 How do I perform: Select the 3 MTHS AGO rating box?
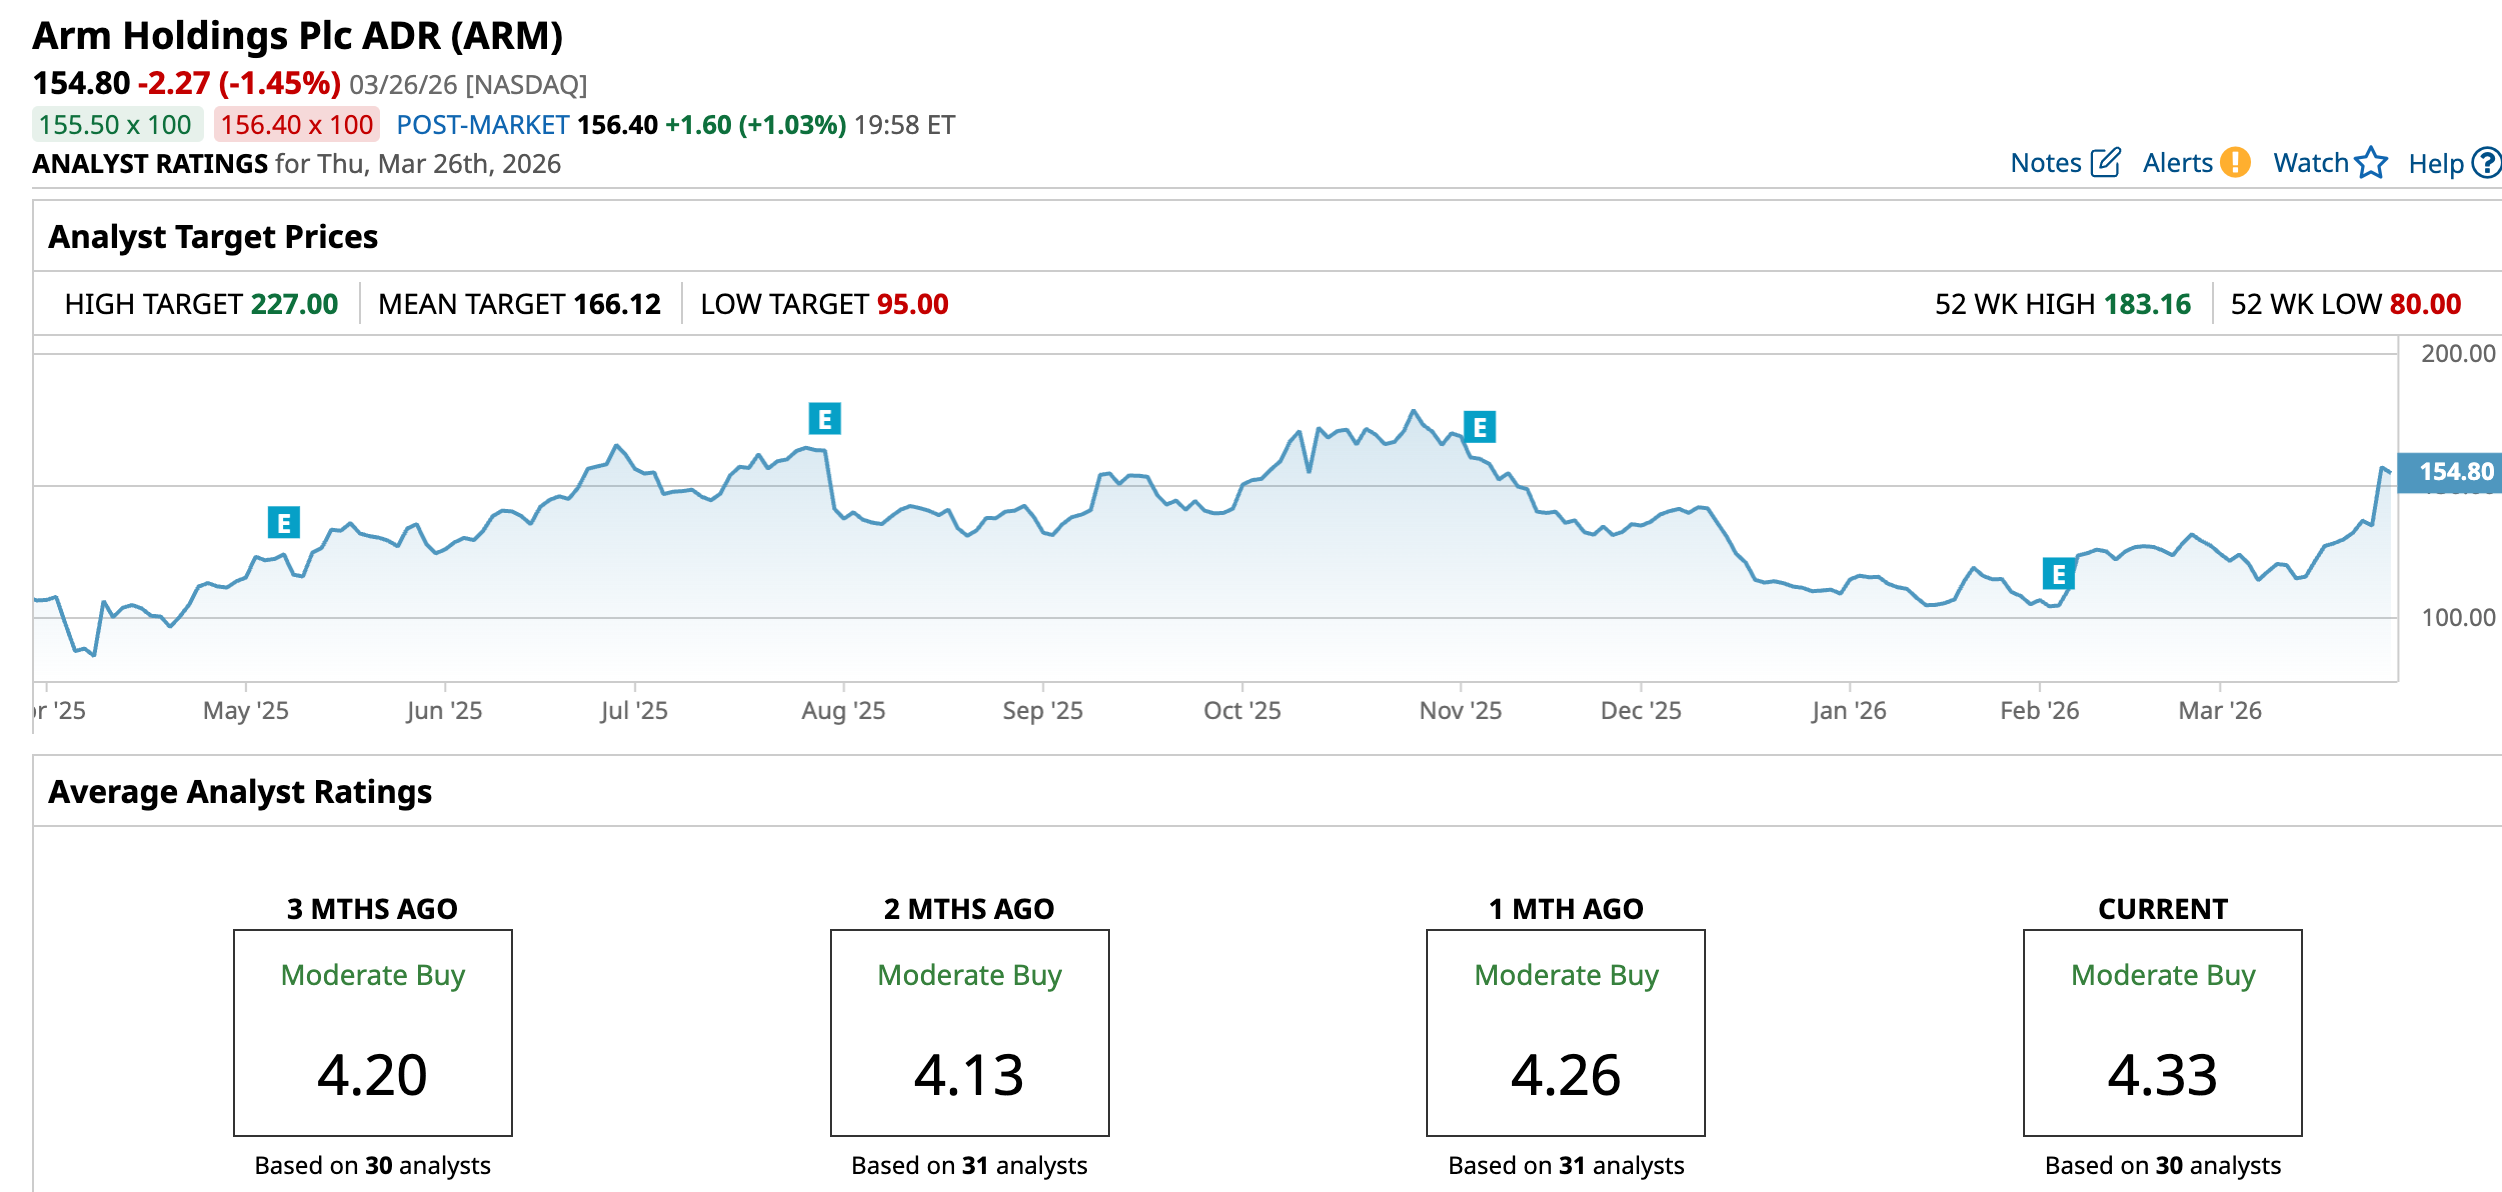pyautogui.click(x=373, y=1032)
